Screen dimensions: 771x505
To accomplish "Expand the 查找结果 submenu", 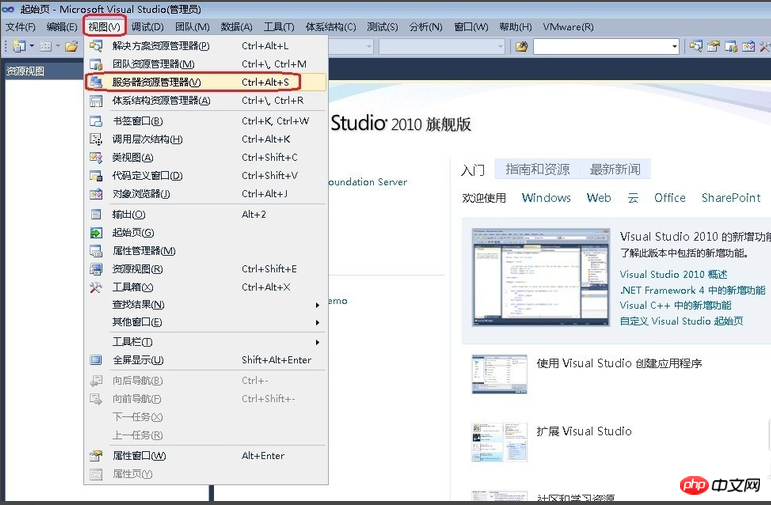I will coord(318,304).
